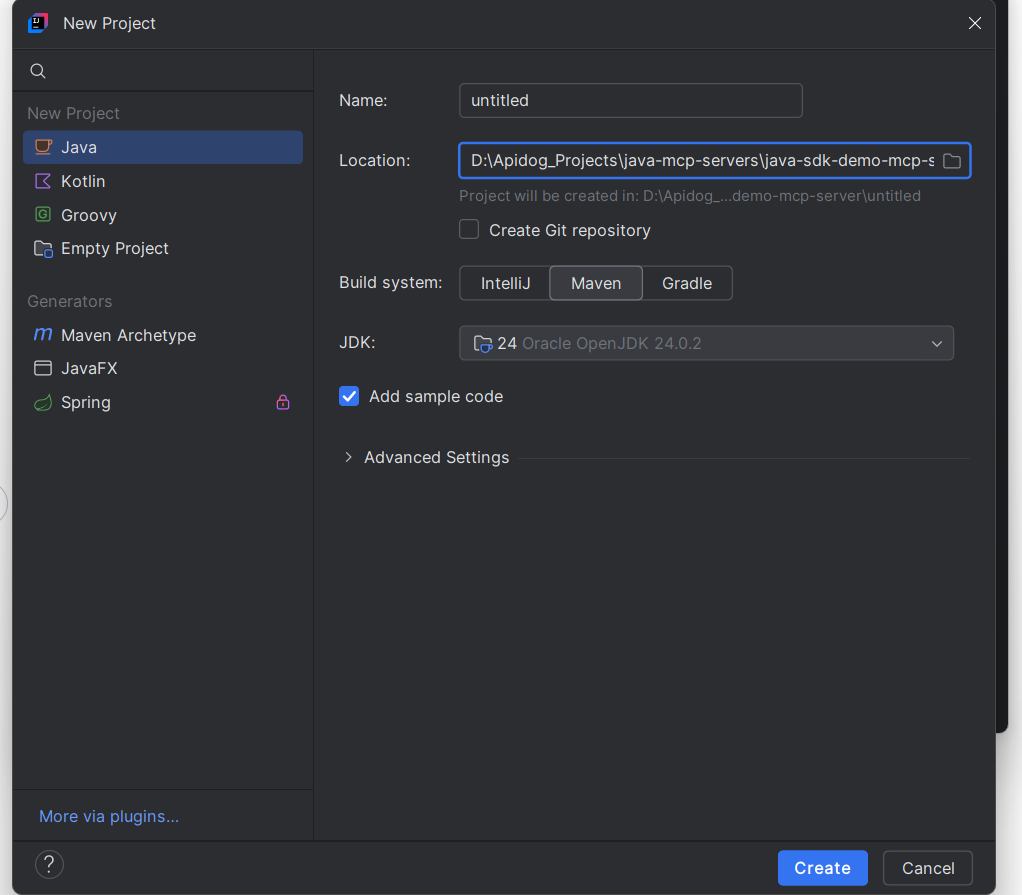The height and width of the screenshot is (895, 1022).
Task: Click the Name text field
Action: click(x=631, y=100)
